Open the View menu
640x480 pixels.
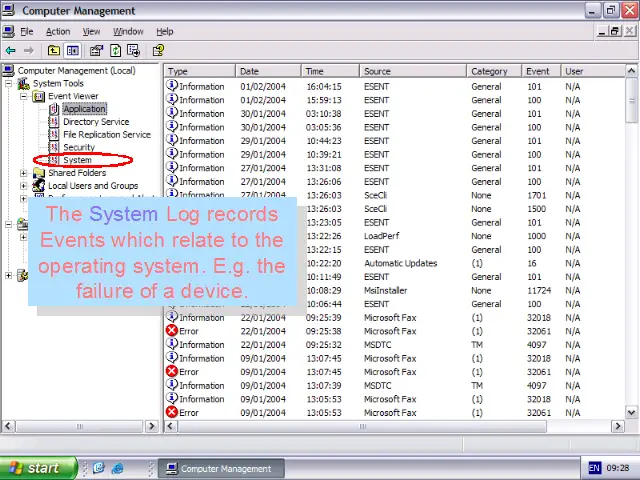(91, 31)
